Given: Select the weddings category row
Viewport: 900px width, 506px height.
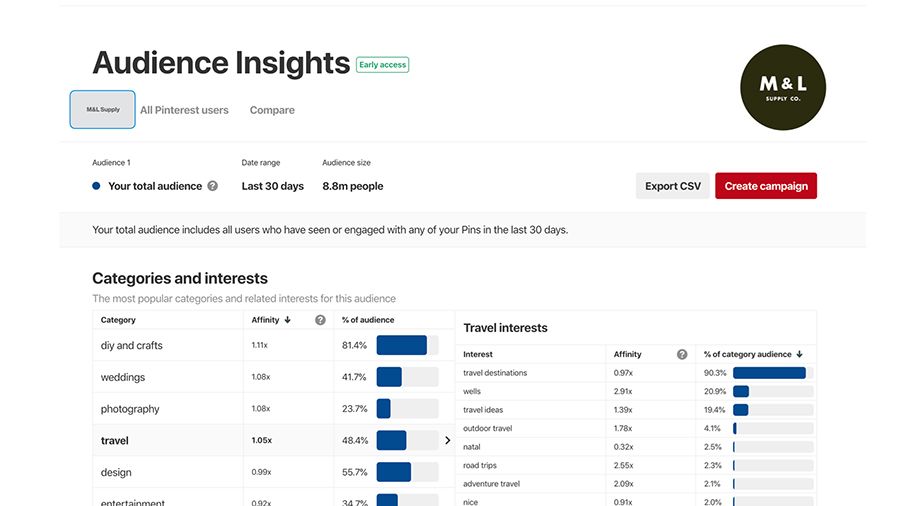Looking at the screenshot, I should point(123,377).
